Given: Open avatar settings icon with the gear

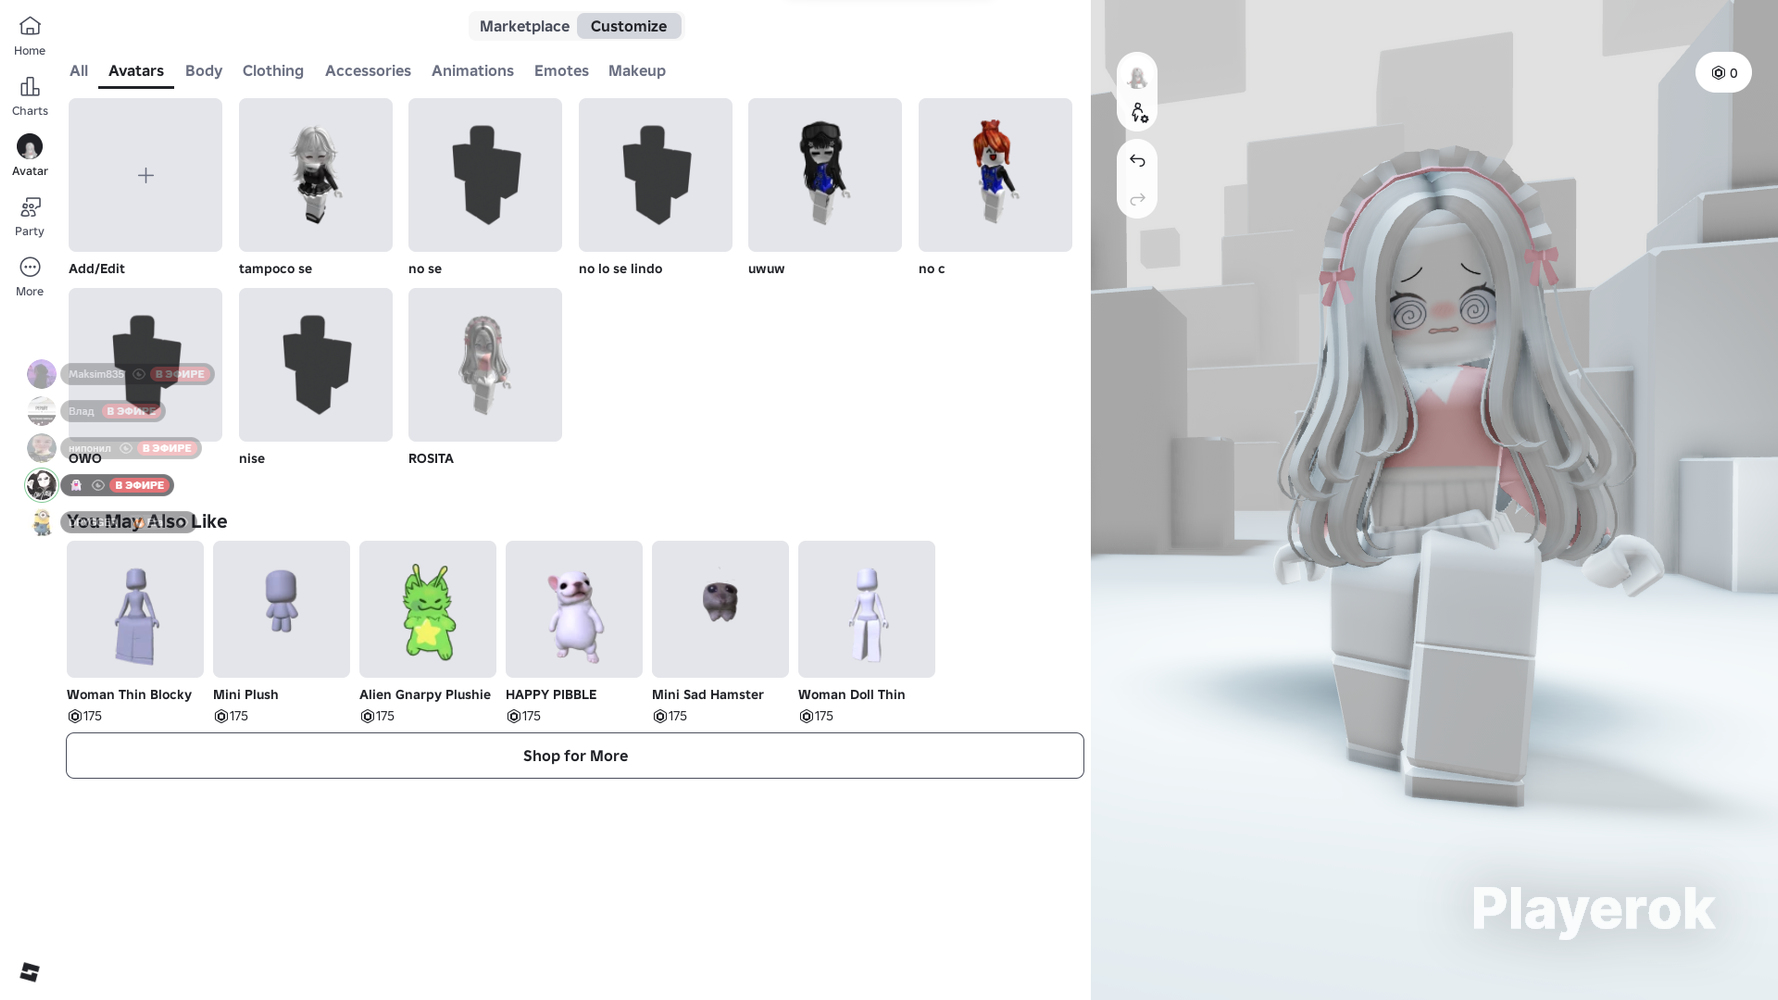Looking at the screenshot, I should pyautogui.click(x=1138, y=113).
